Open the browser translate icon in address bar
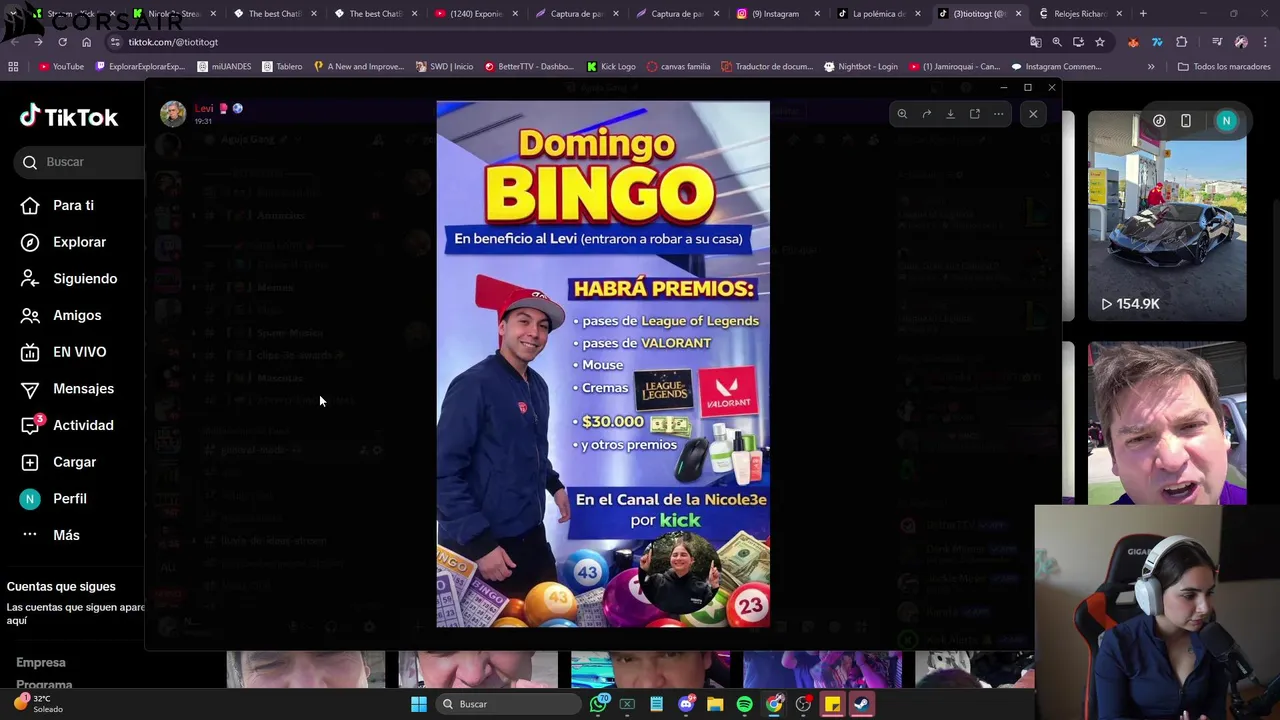Screen dimensions: 1280x720 coord(1036,42)
